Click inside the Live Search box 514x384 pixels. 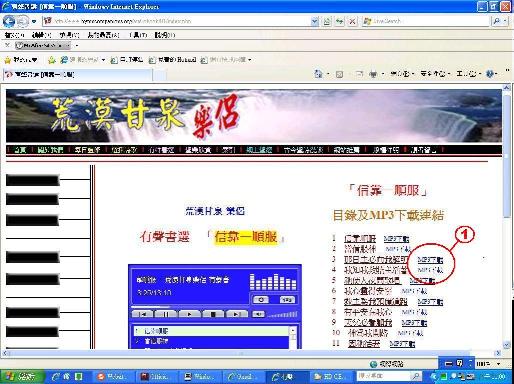427,21
